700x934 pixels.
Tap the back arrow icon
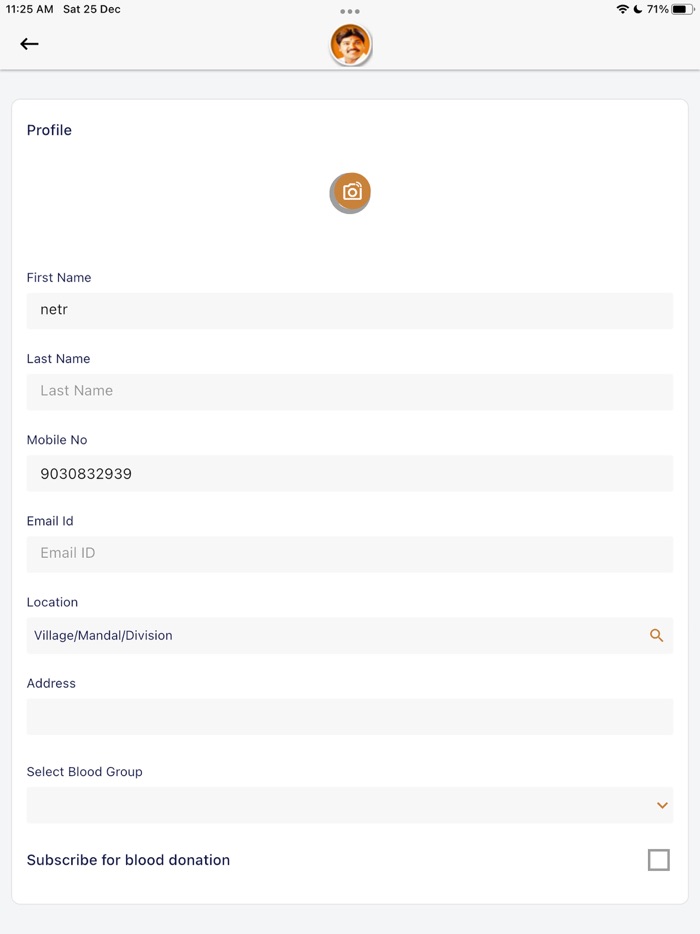[x=29, y=44]
